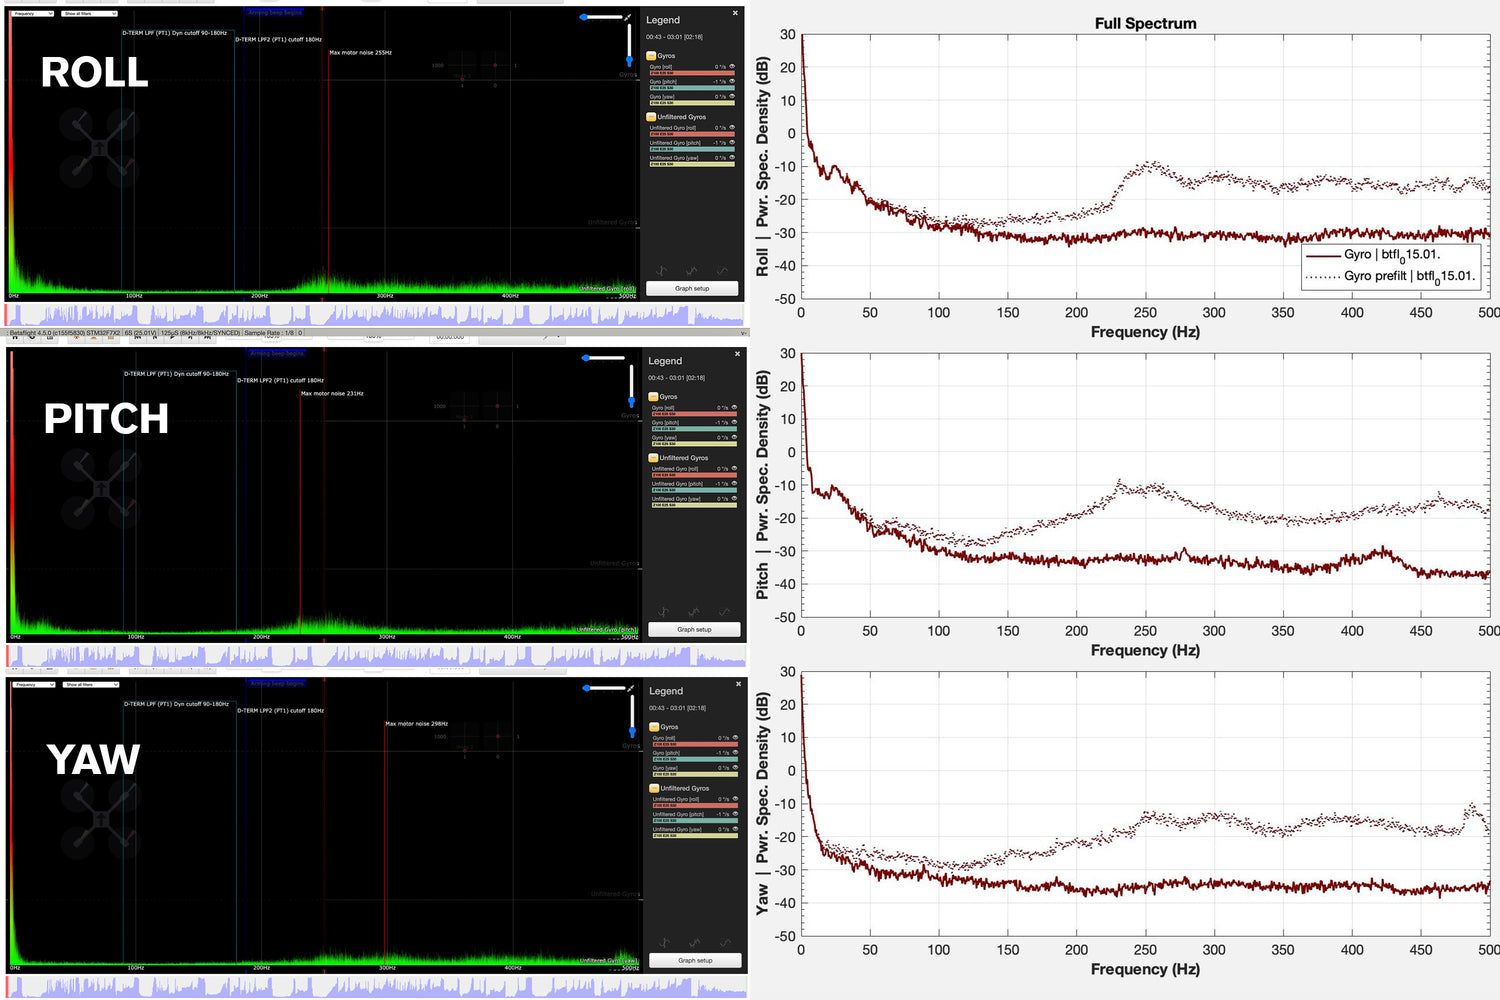Click Gyros folder icon in YAW legend
Viewport: 1500px width, 1000px height.
[654, 727]
